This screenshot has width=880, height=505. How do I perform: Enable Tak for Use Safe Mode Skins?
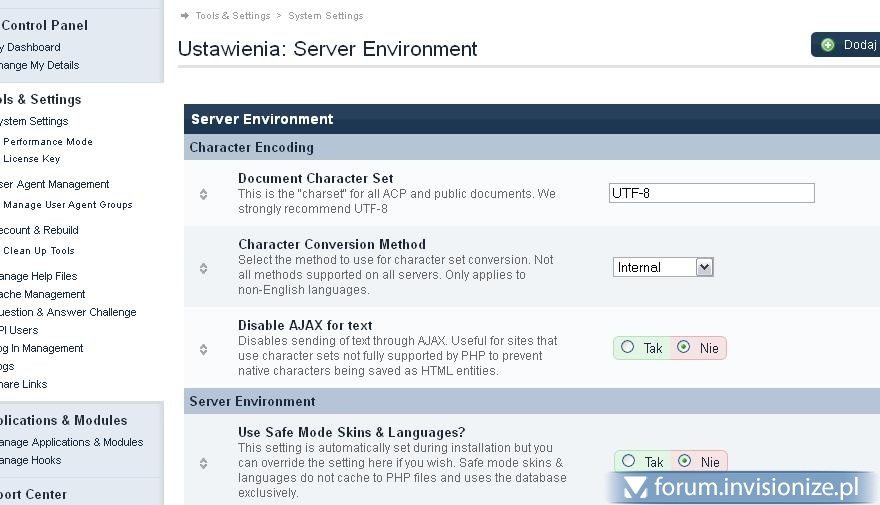(x=628, y=461)
